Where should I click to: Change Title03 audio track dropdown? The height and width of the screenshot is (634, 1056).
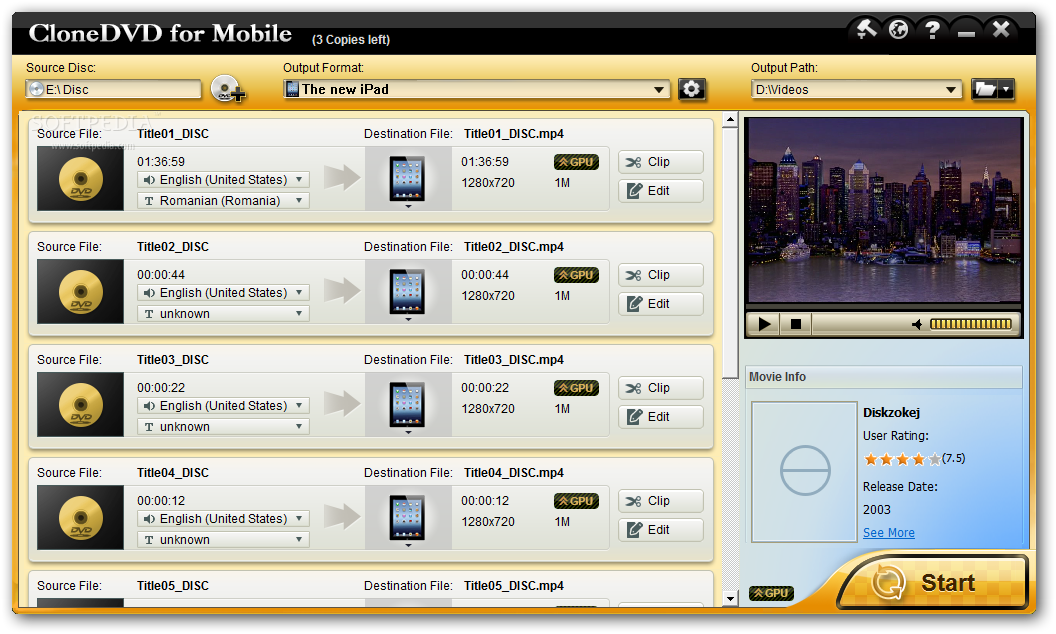coord(224,406)
